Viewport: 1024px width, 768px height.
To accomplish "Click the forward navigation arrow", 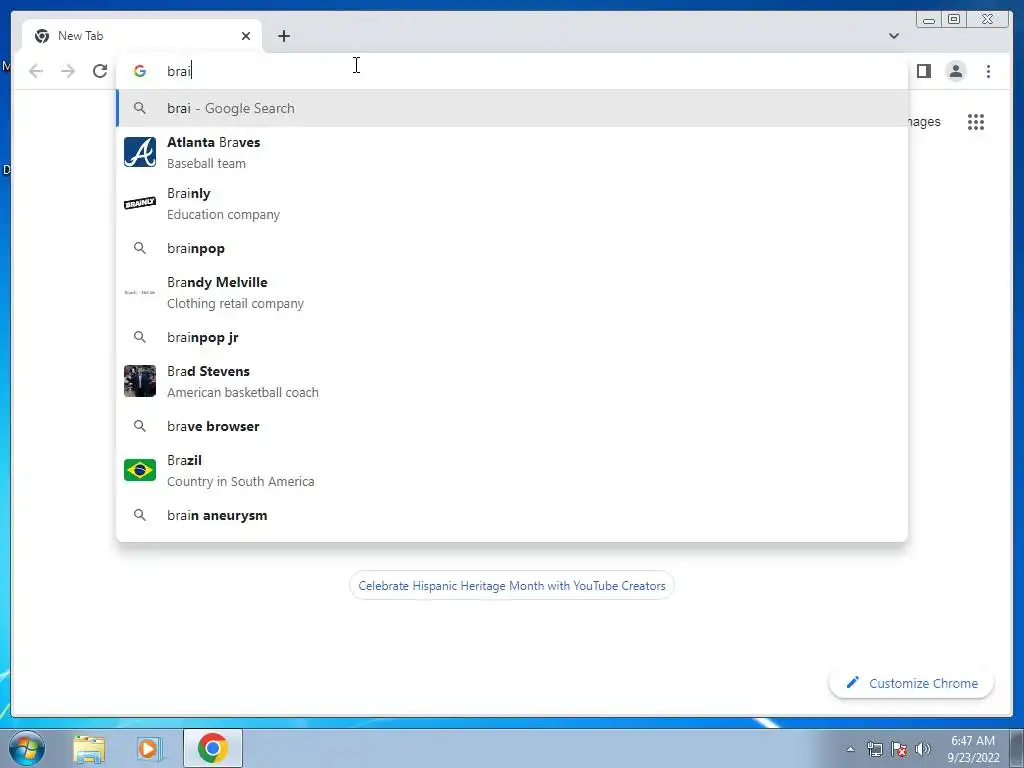I will click(x=68, y=71).
